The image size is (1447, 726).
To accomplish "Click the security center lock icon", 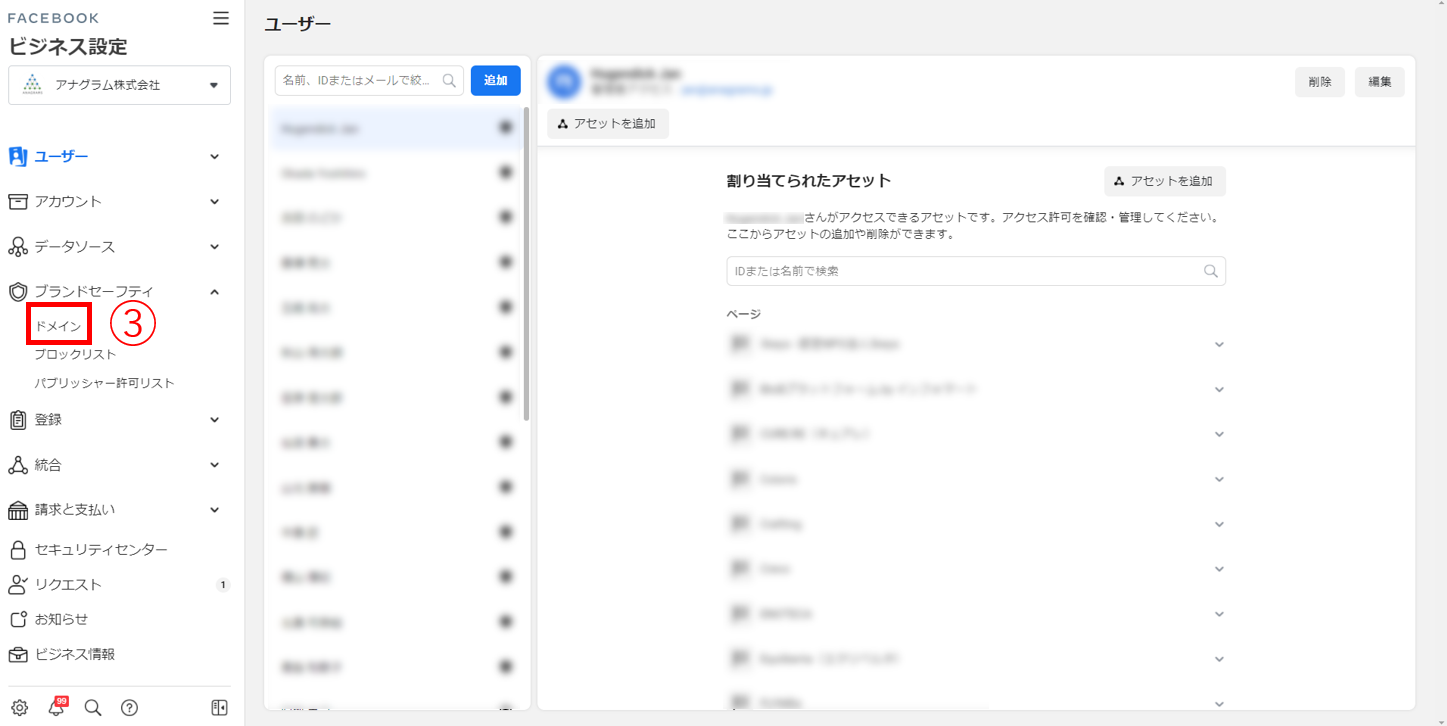I will [x=17, y=550].
